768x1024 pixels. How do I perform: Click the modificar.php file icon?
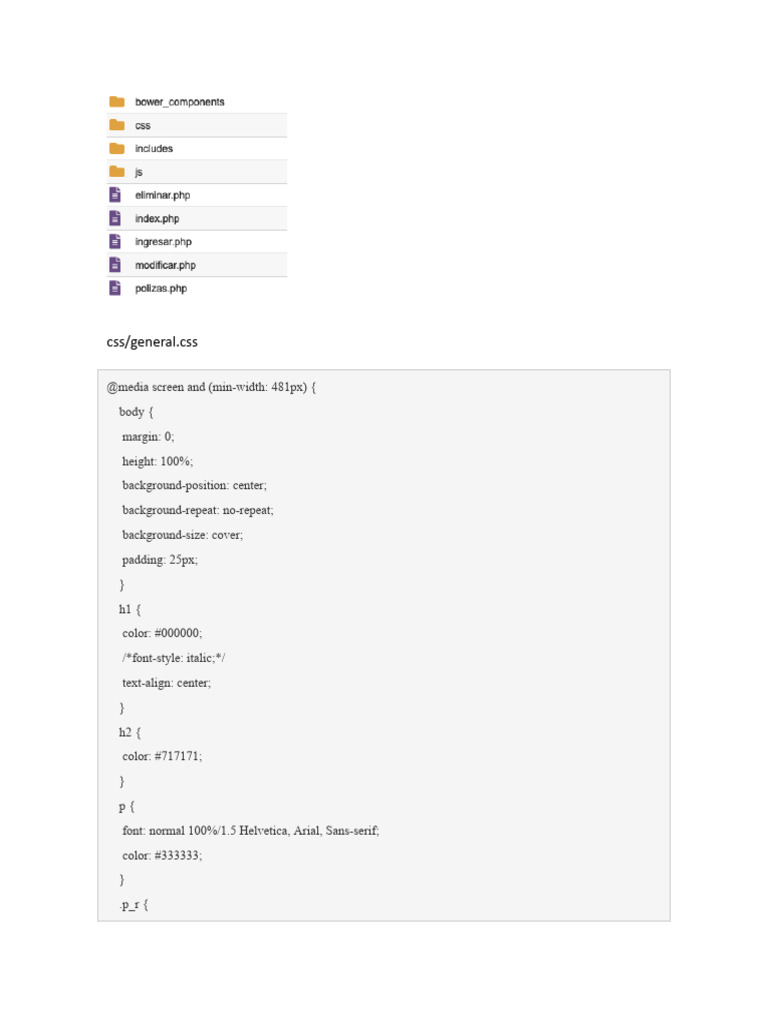pyautogui.click(x=116, y=265)
